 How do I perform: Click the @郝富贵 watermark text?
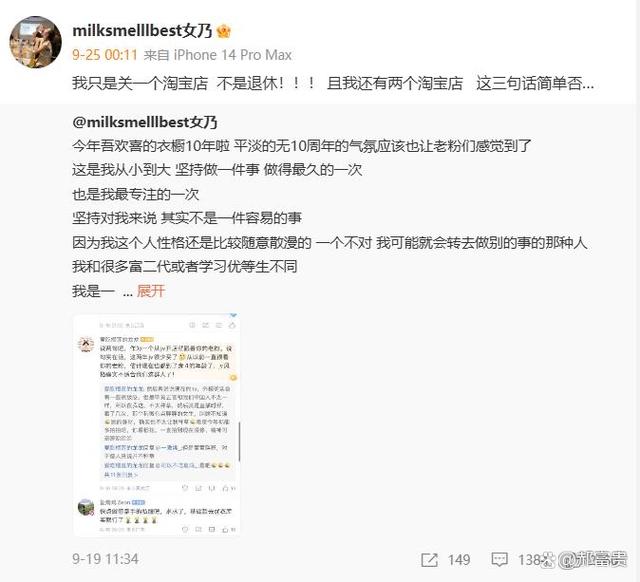coord(592,560)
